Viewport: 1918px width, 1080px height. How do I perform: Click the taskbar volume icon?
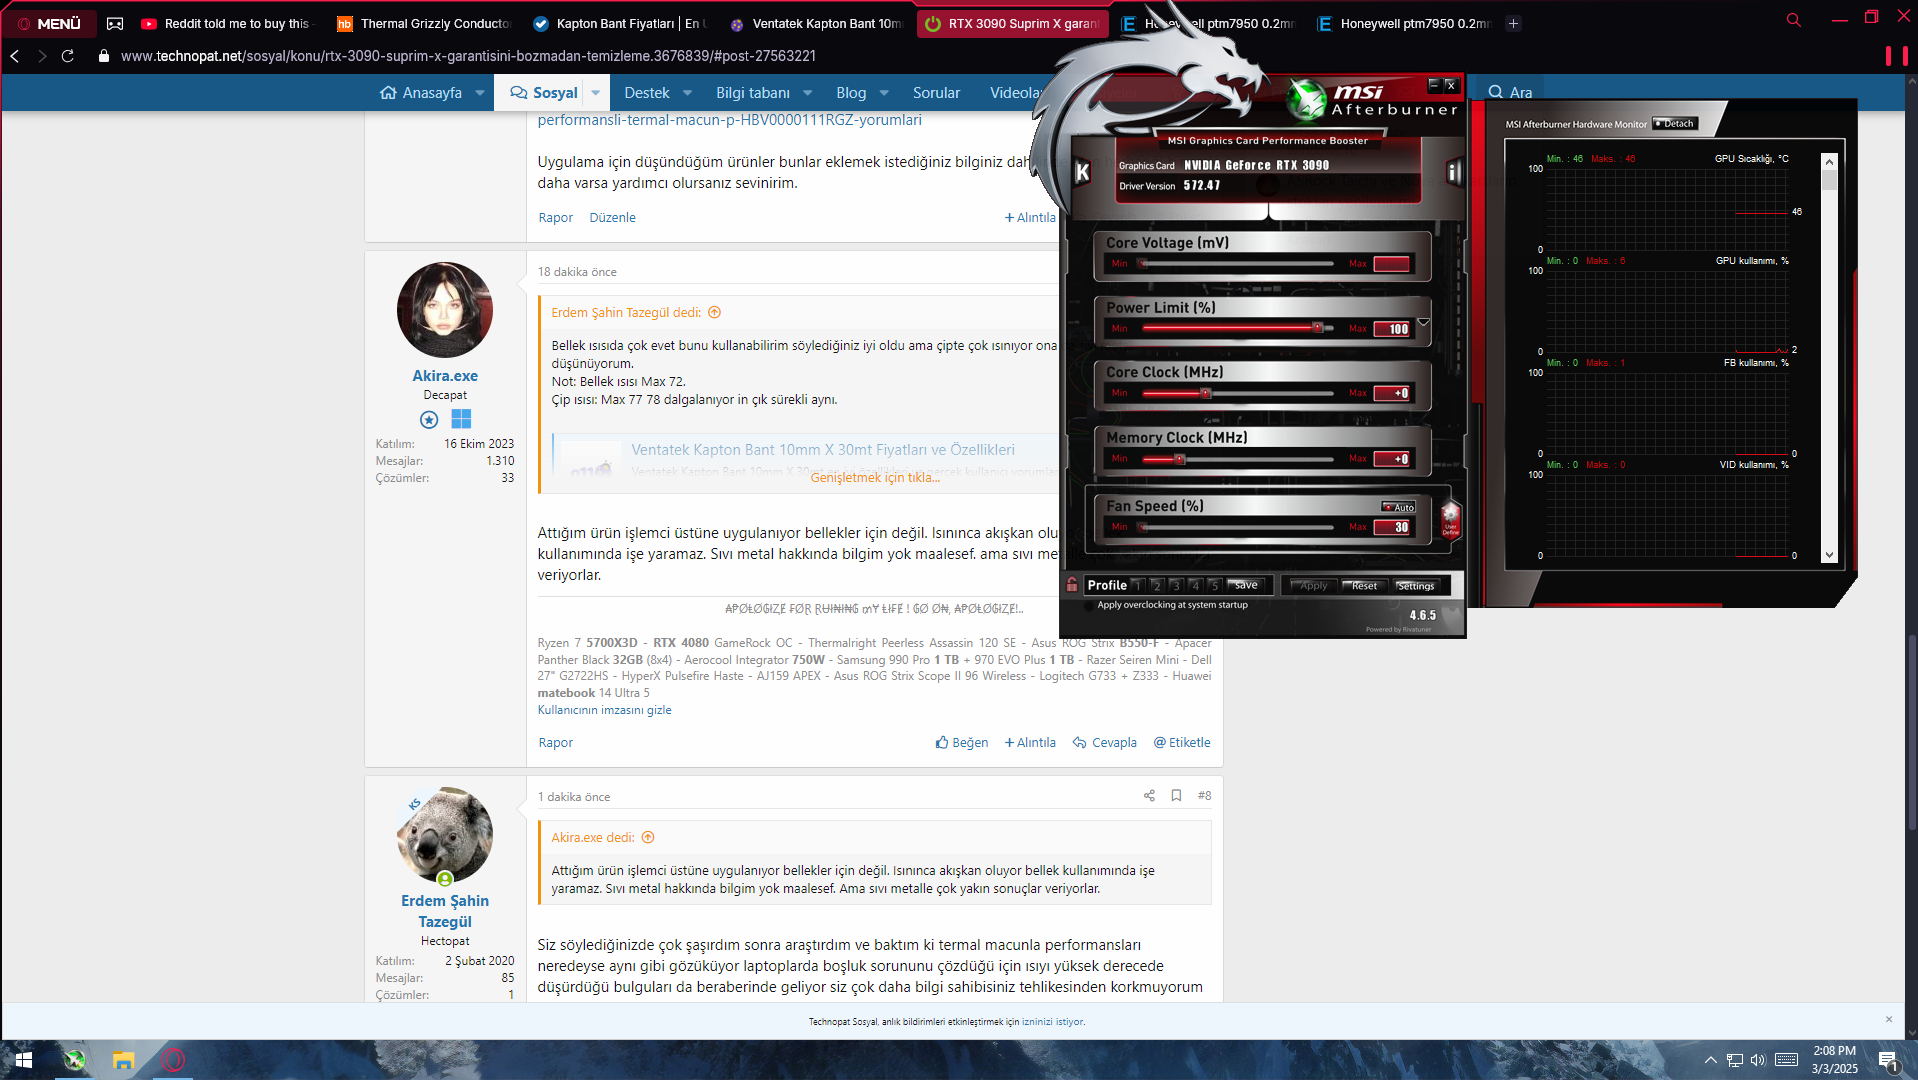[1758, 1060]
